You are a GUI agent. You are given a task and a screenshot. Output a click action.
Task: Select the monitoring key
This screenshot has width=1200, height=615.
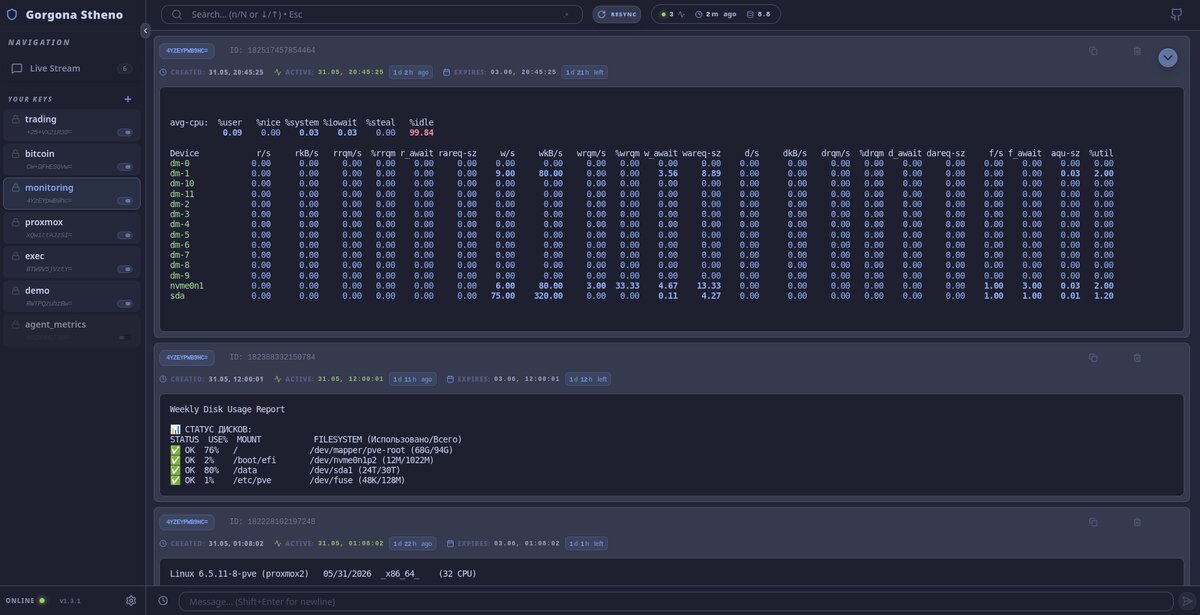pyautogui.click(x=72, y=194)
